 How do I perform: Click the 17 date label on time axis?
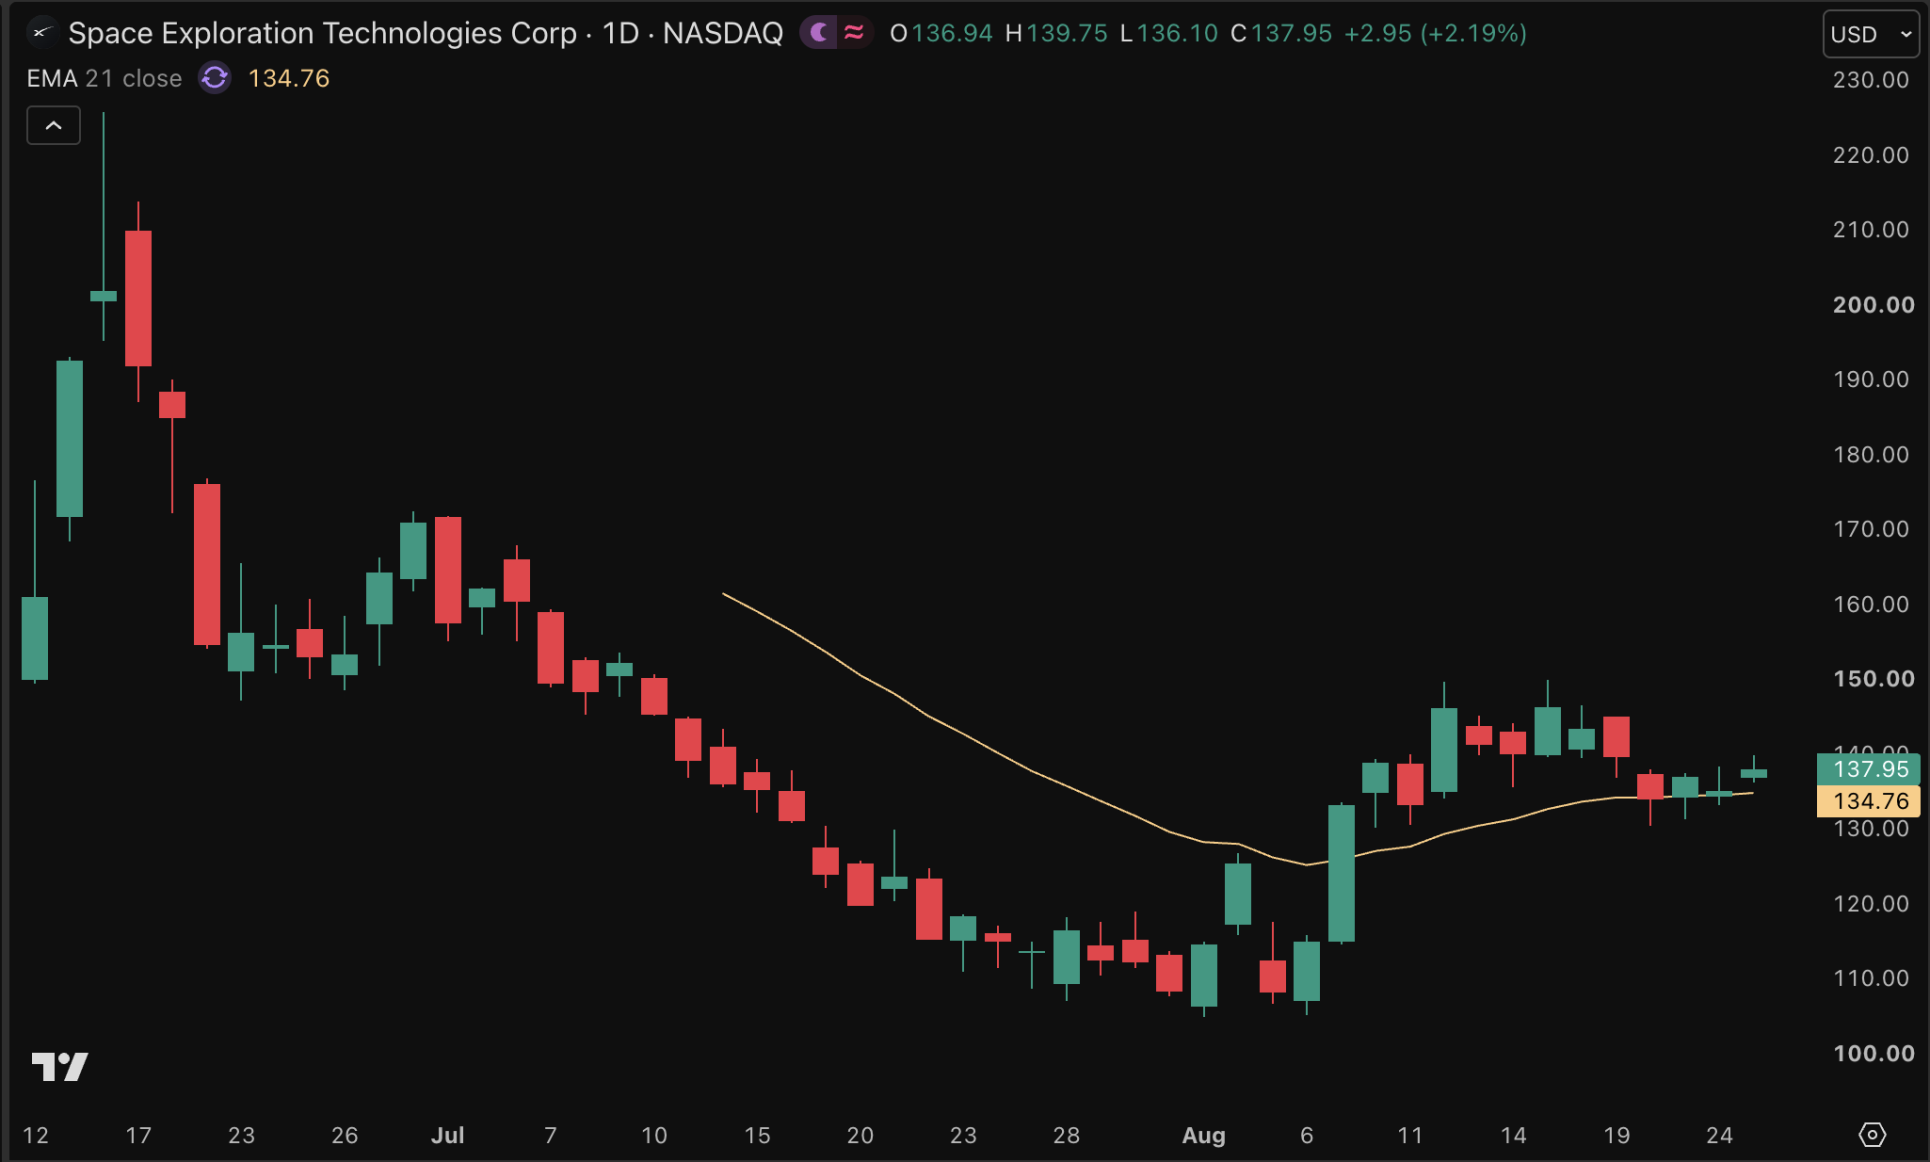pyautogui.click(x=139, y=1135)
